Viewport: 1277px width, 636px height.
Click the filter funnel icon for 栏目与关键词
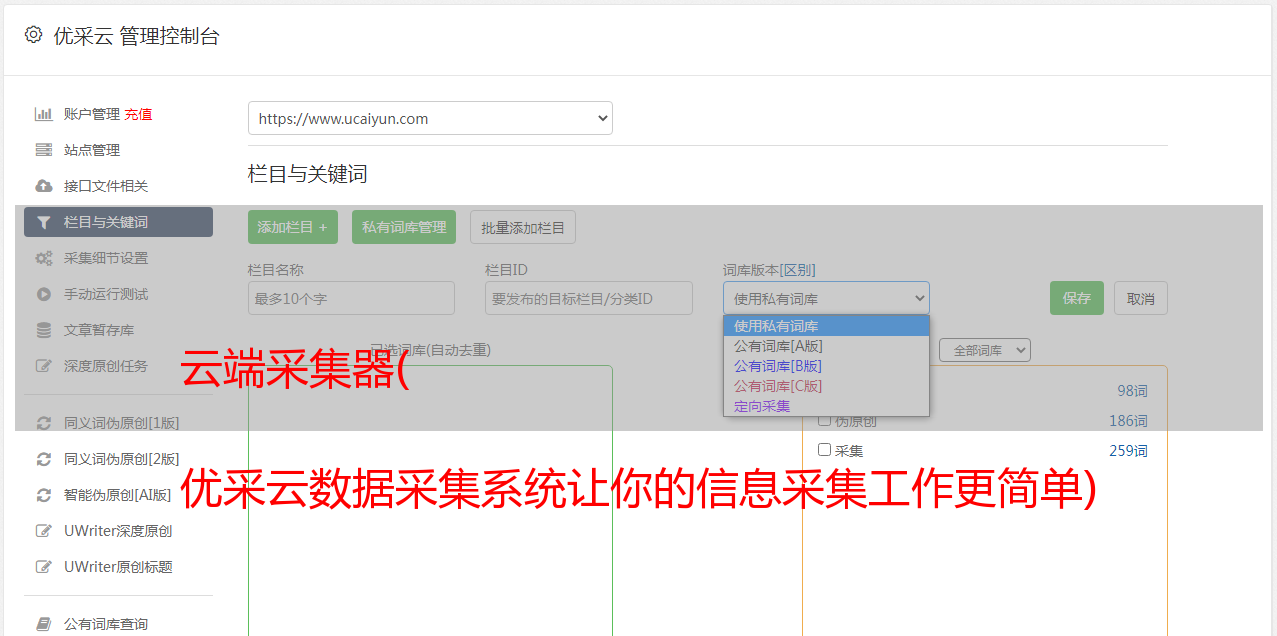click(43, 222)
